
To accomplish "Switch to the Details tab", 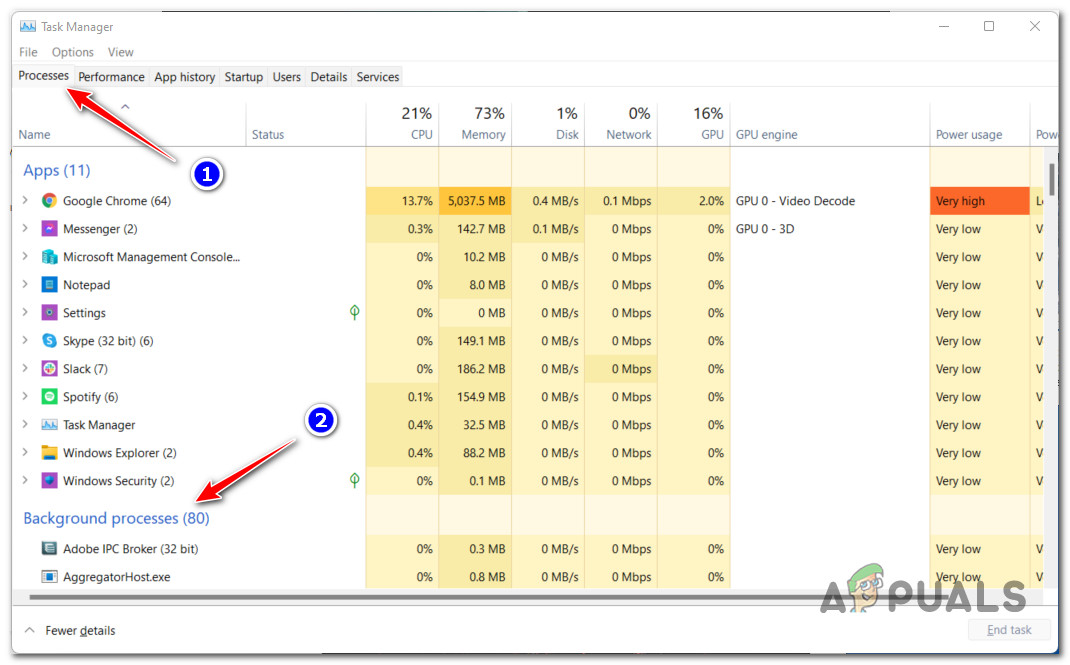I will coord(329,77).
